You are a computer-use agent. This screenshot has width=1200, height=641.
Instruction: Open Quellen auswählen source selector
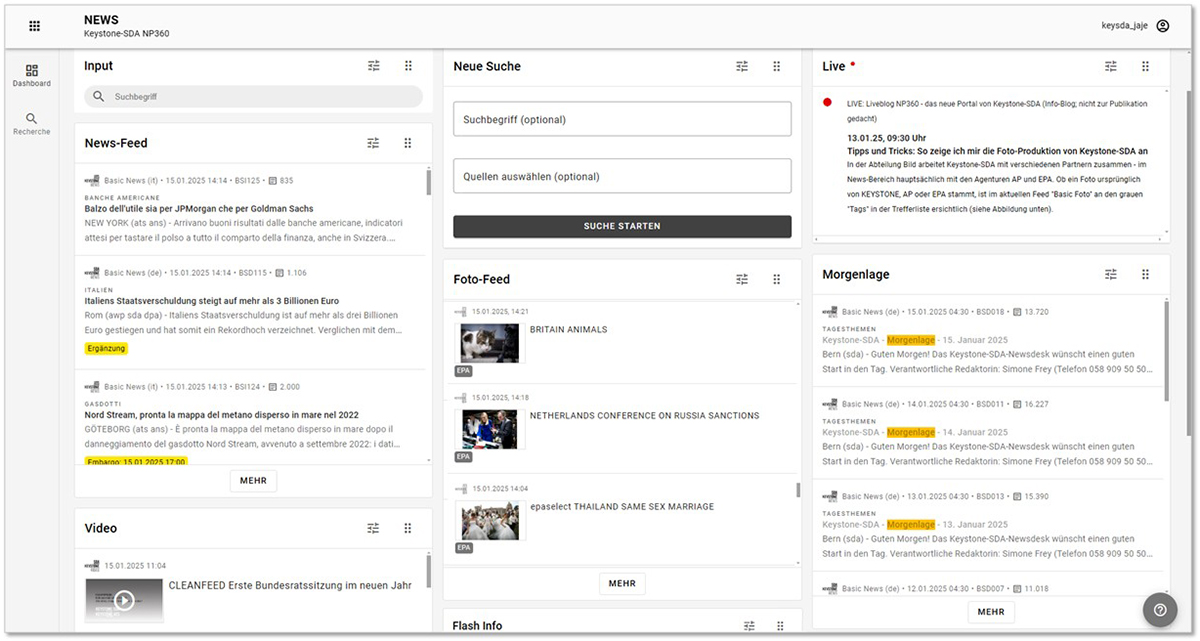click(622, 176)
